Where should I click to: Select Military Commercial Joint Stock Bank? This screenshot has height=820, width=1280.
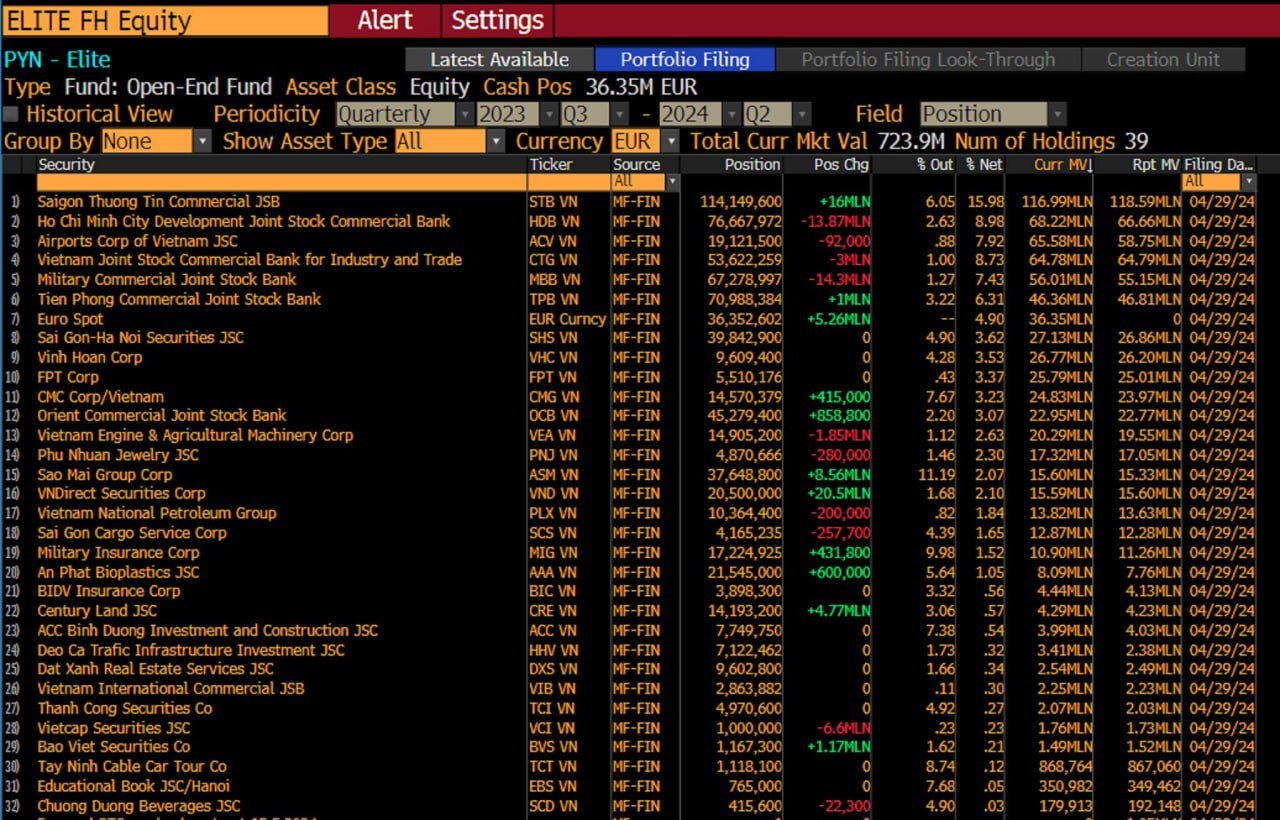(167, 279)
